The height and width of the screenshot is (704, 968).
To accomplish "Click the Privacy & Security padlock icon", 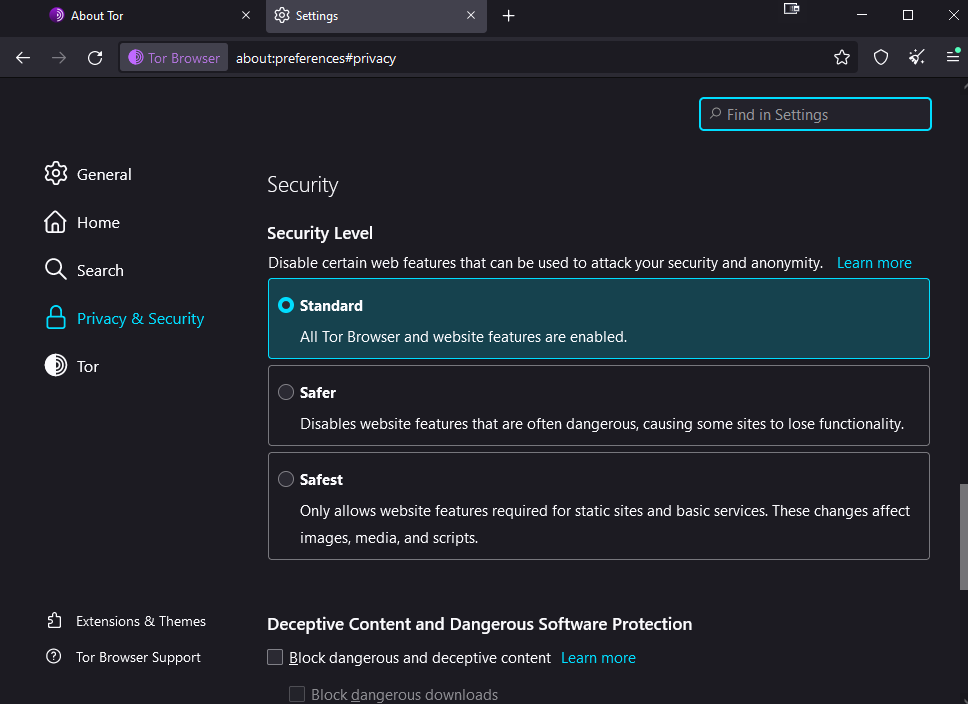I will (x=56, y=317).
